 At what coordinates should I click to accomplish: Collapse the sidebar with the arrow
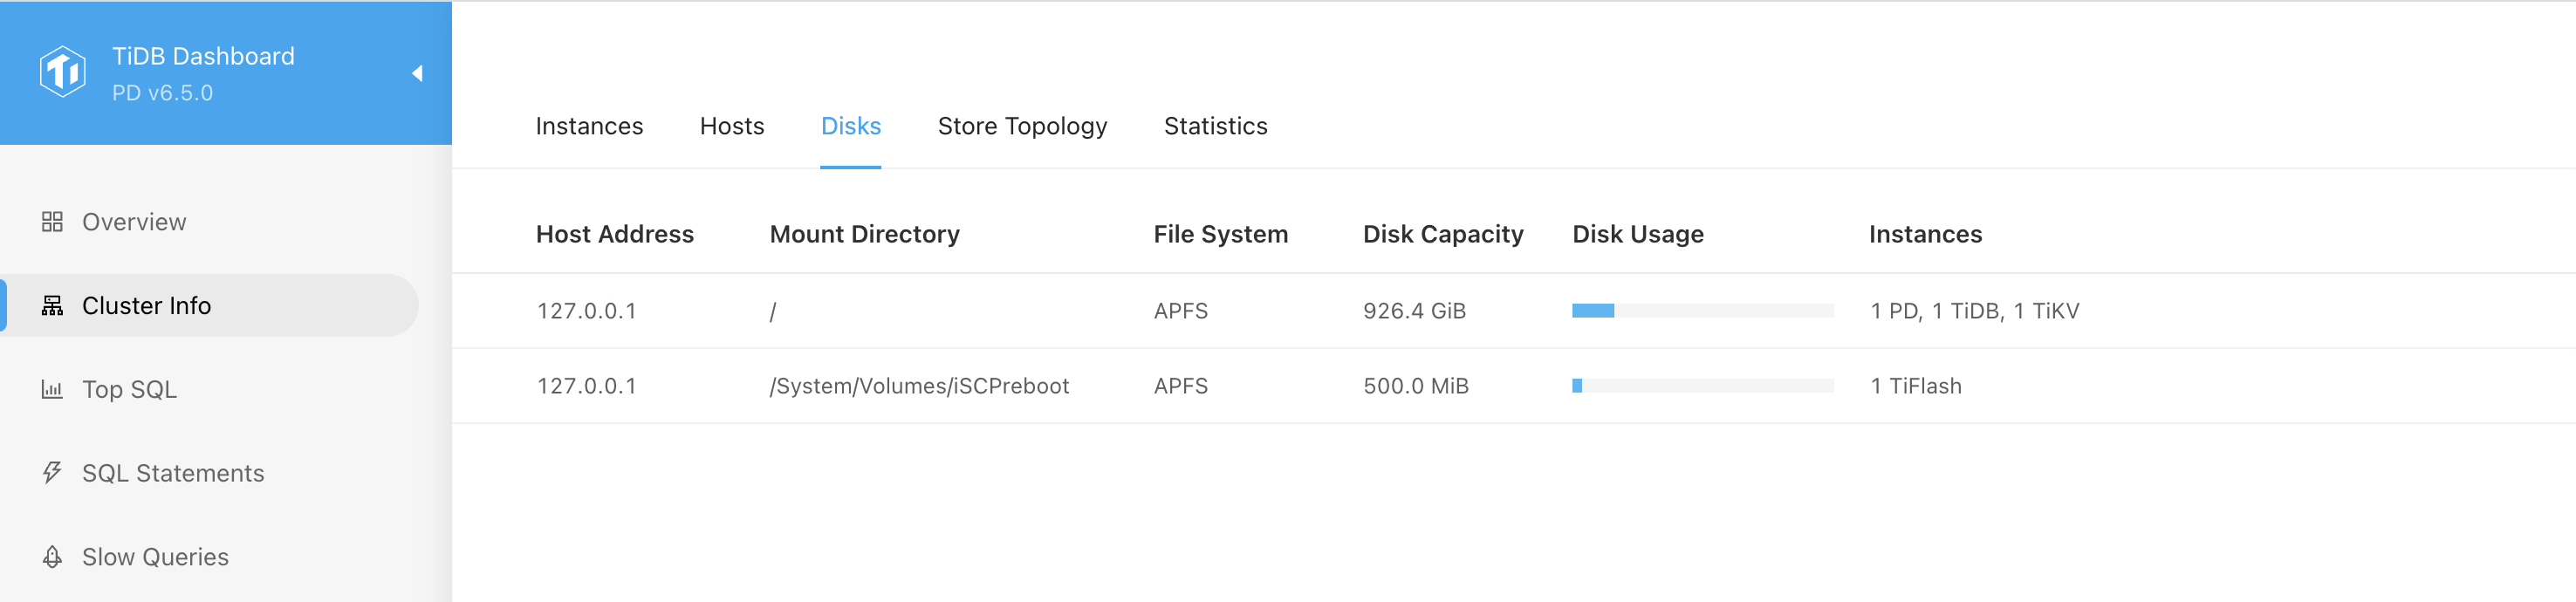coord(417,73)
